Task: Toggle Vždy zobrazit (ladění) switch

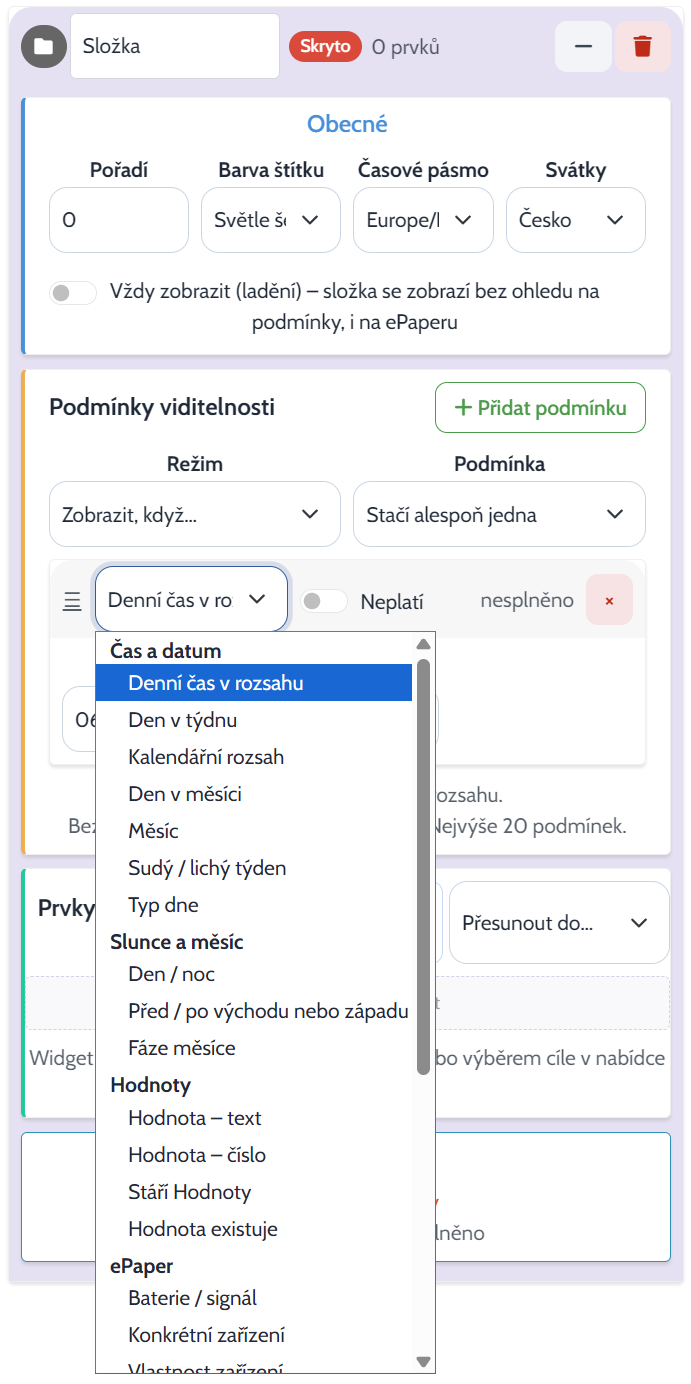Action: 74,292
